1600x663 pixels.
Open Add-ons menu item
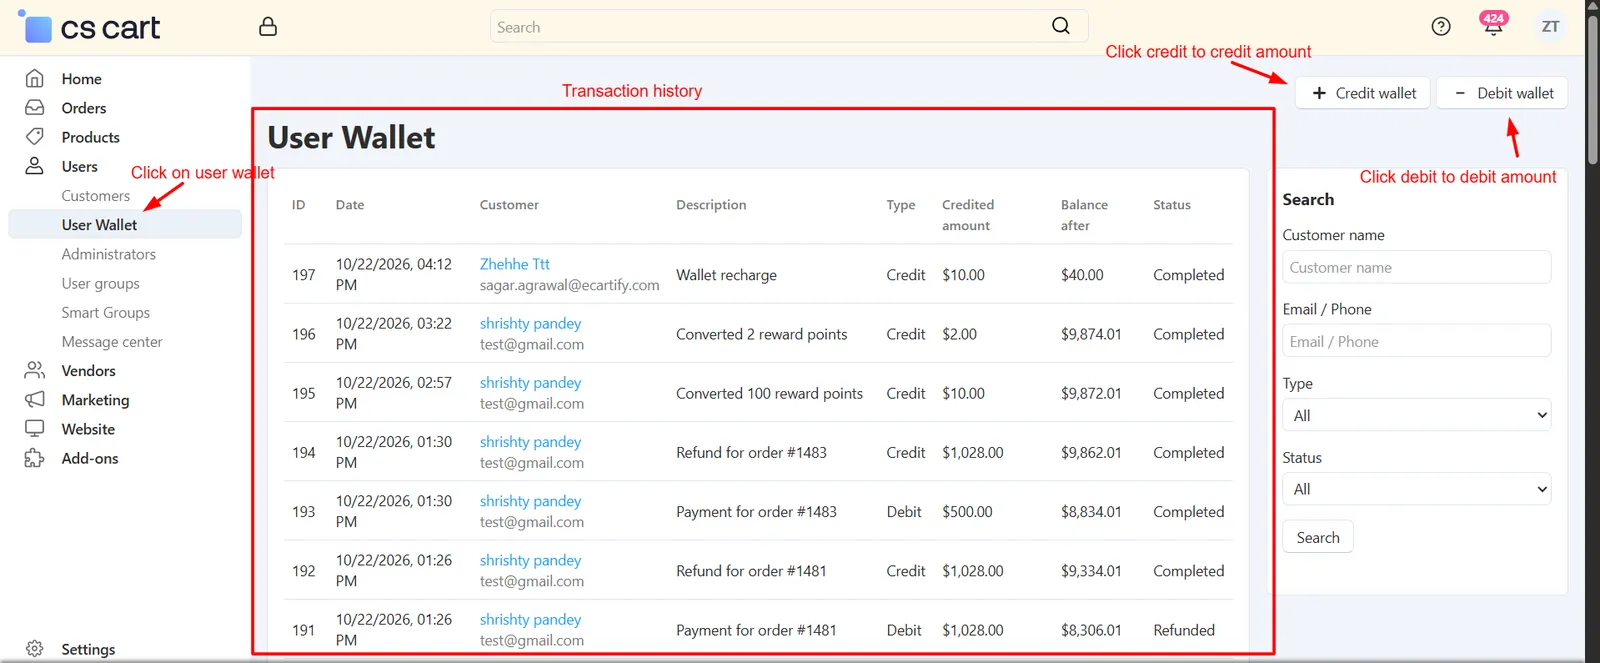89,458
